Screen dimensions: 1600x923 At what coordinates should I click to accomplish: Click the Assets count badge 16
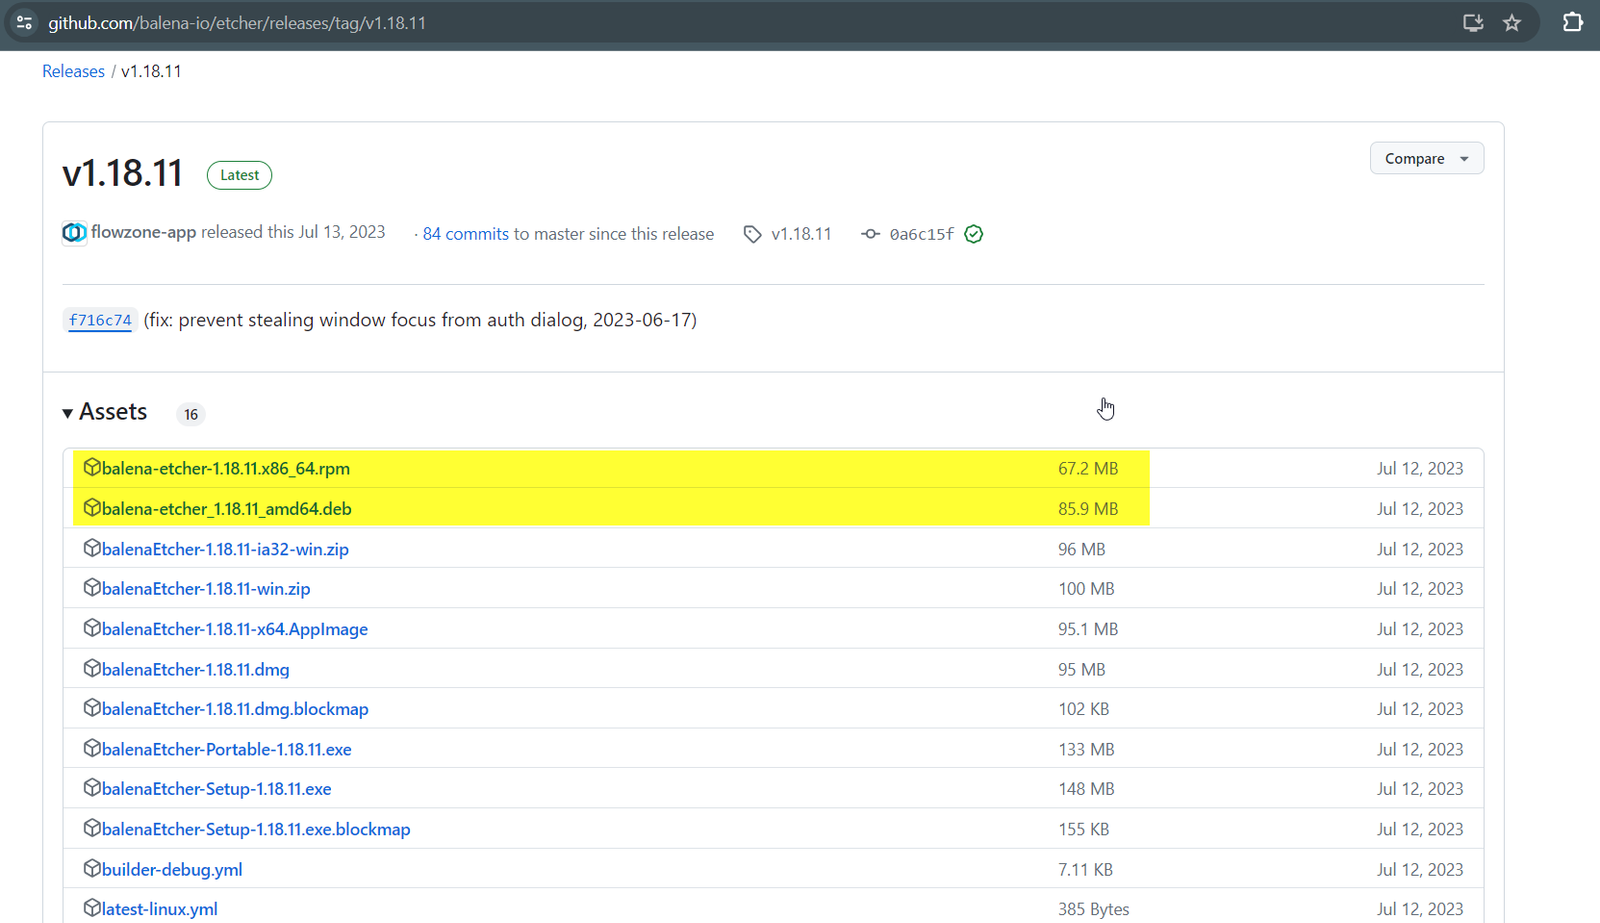191,414
